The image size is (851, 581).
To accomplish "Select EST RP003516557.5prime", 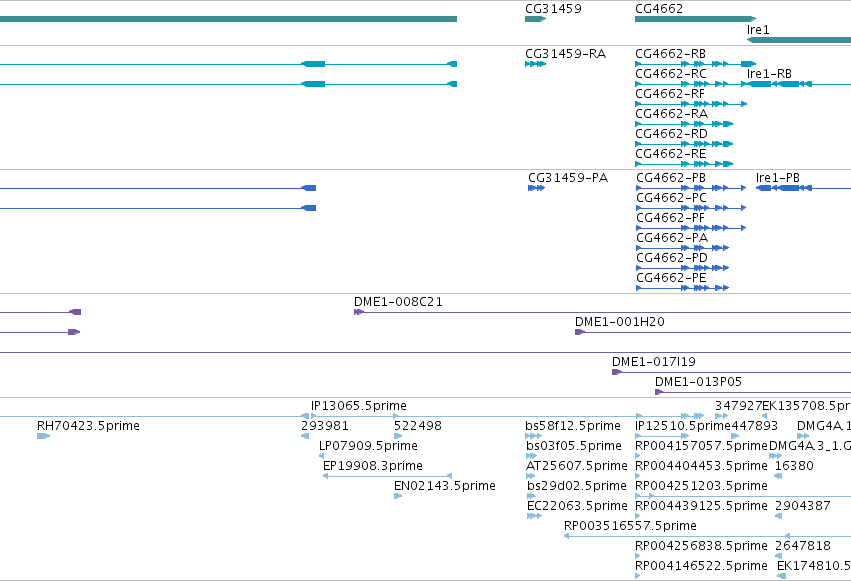I will 630,526.
